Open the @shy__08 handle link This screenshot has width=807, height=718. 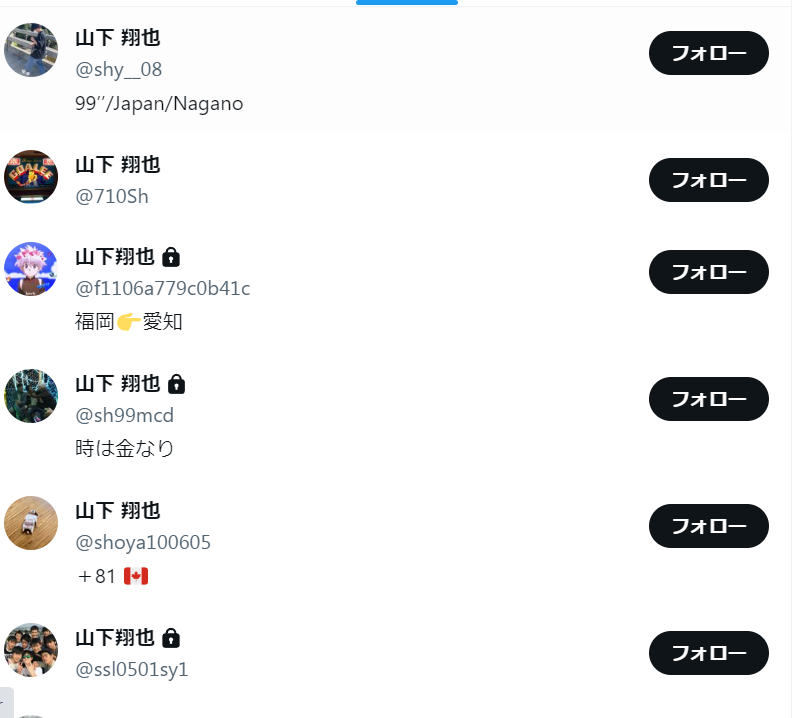pos(118,70)
